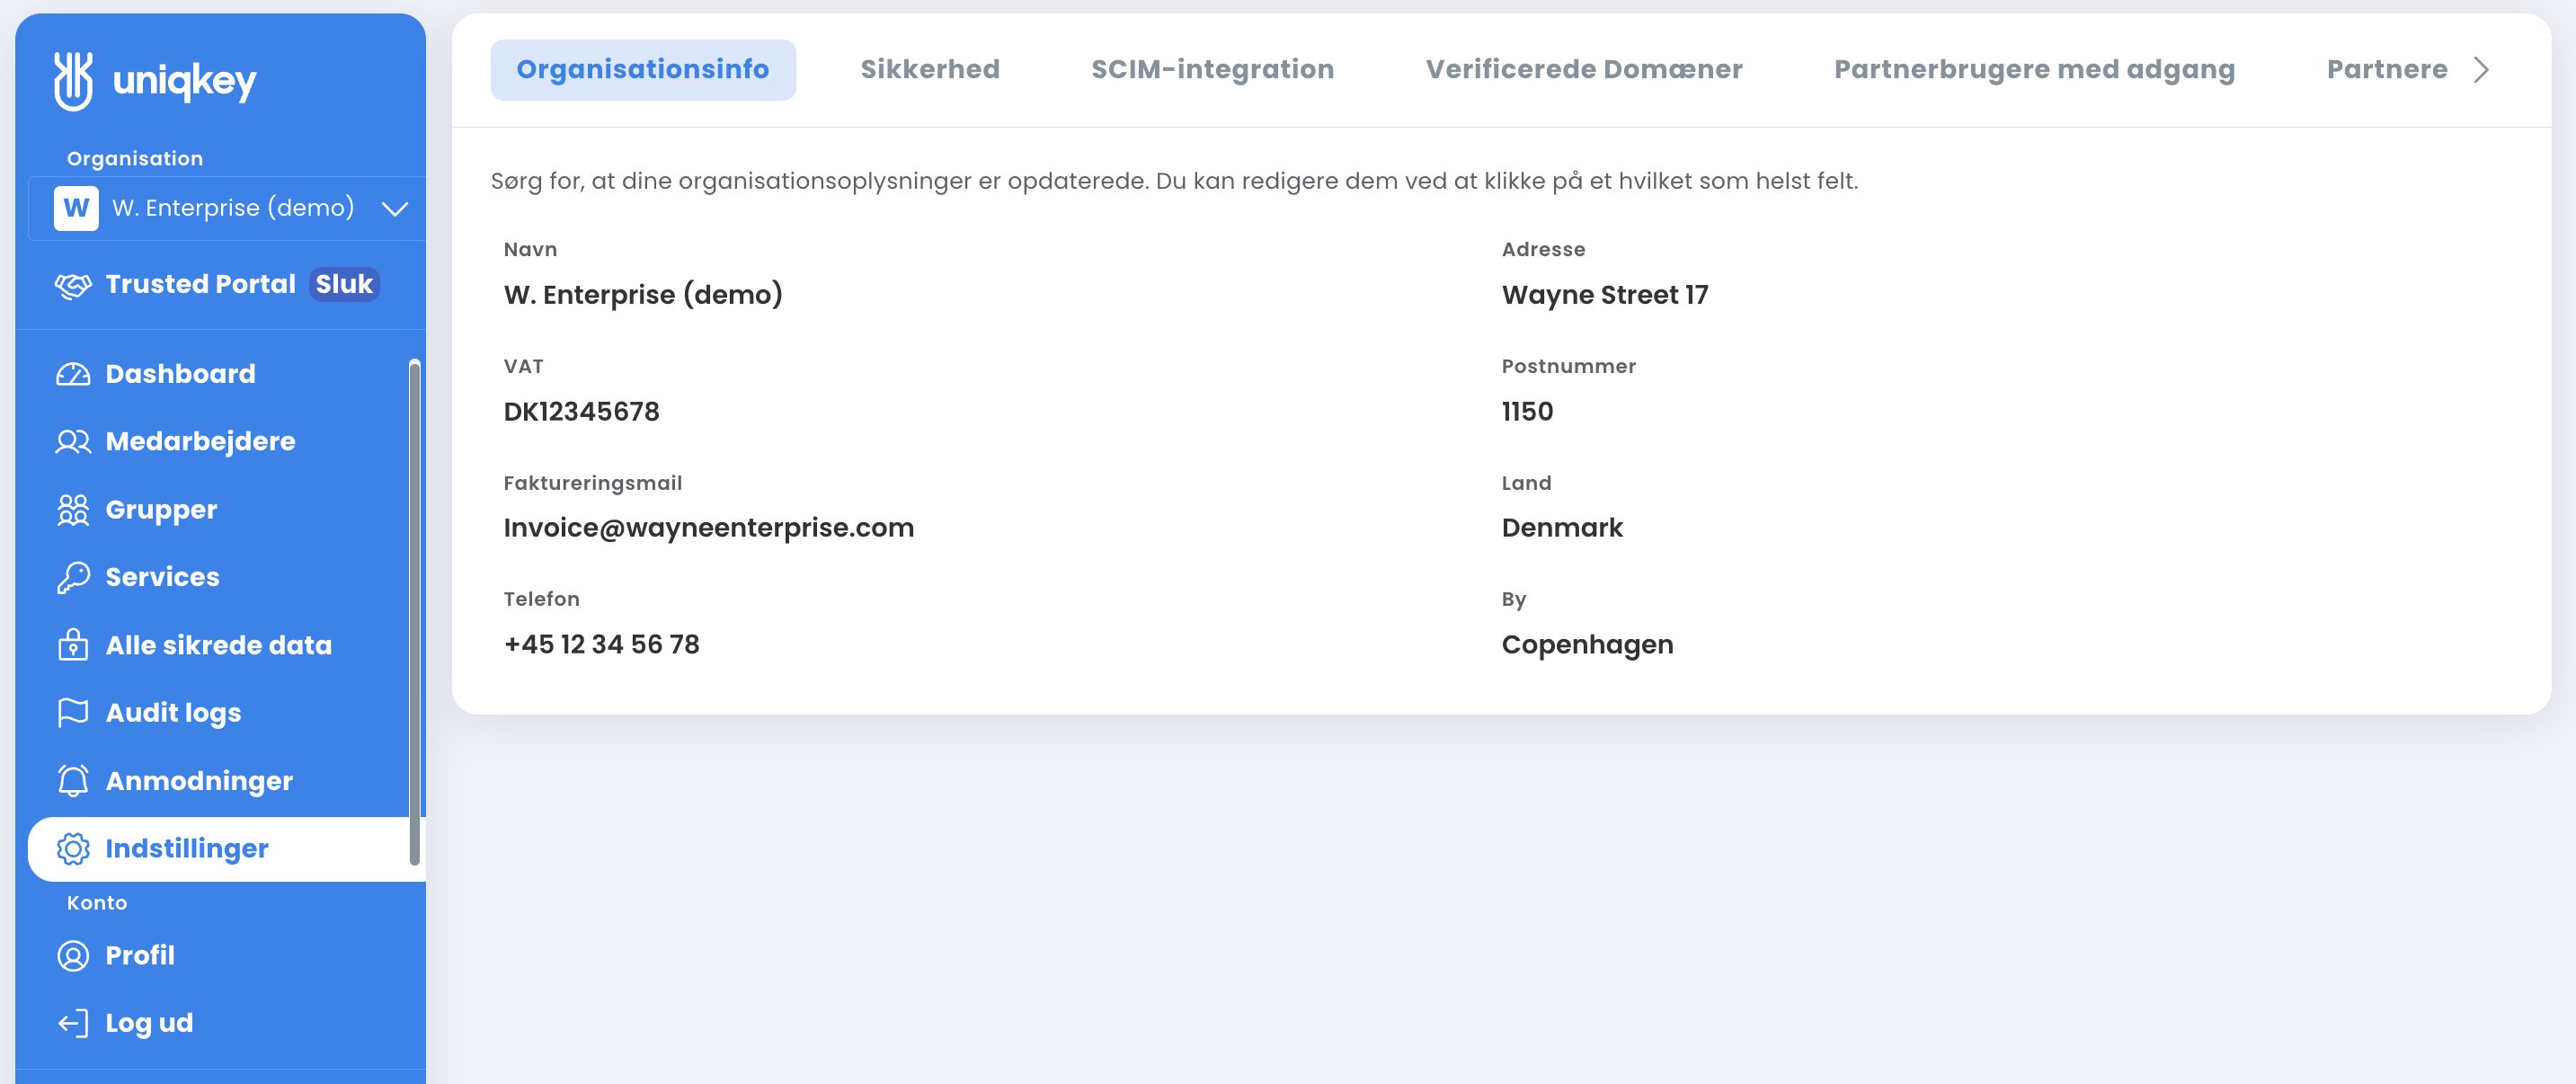Open Dashboard via its gauge icon
The image size is (2576, 1084).
point(73,374)
